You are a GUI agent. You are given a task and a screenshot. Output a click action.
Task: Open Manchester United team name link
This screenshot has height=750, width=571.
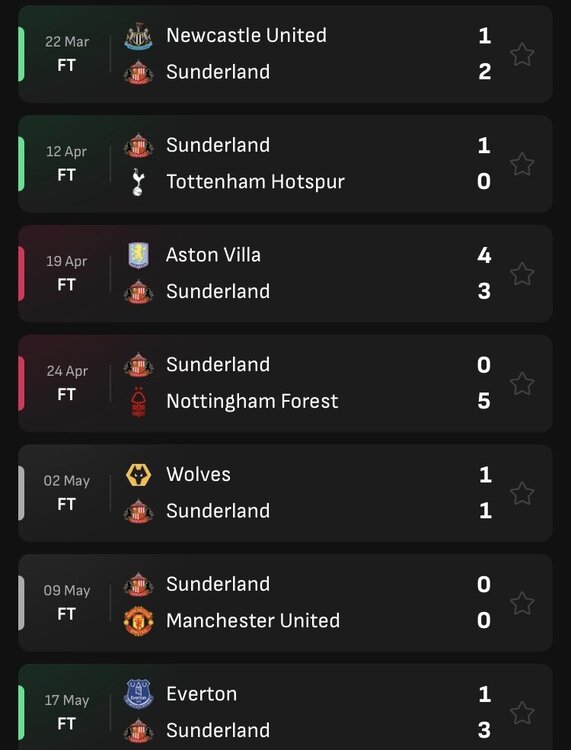(253, 620)
